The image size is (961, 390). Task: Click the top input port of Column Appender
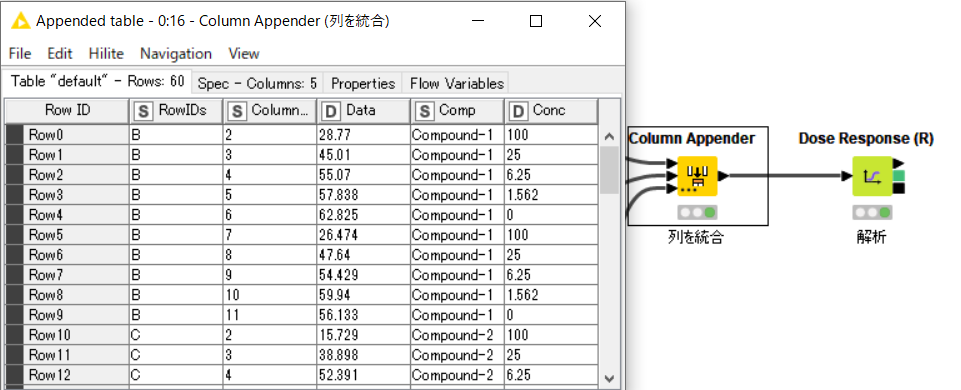tap(672, 164)
